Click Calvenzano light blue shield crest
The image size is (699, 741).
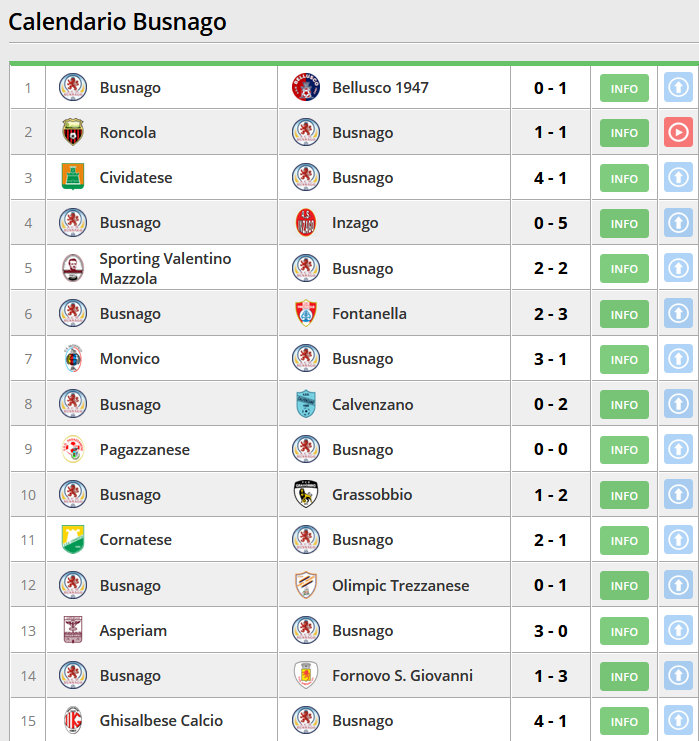pyautogui.click(x=306, y=404)
